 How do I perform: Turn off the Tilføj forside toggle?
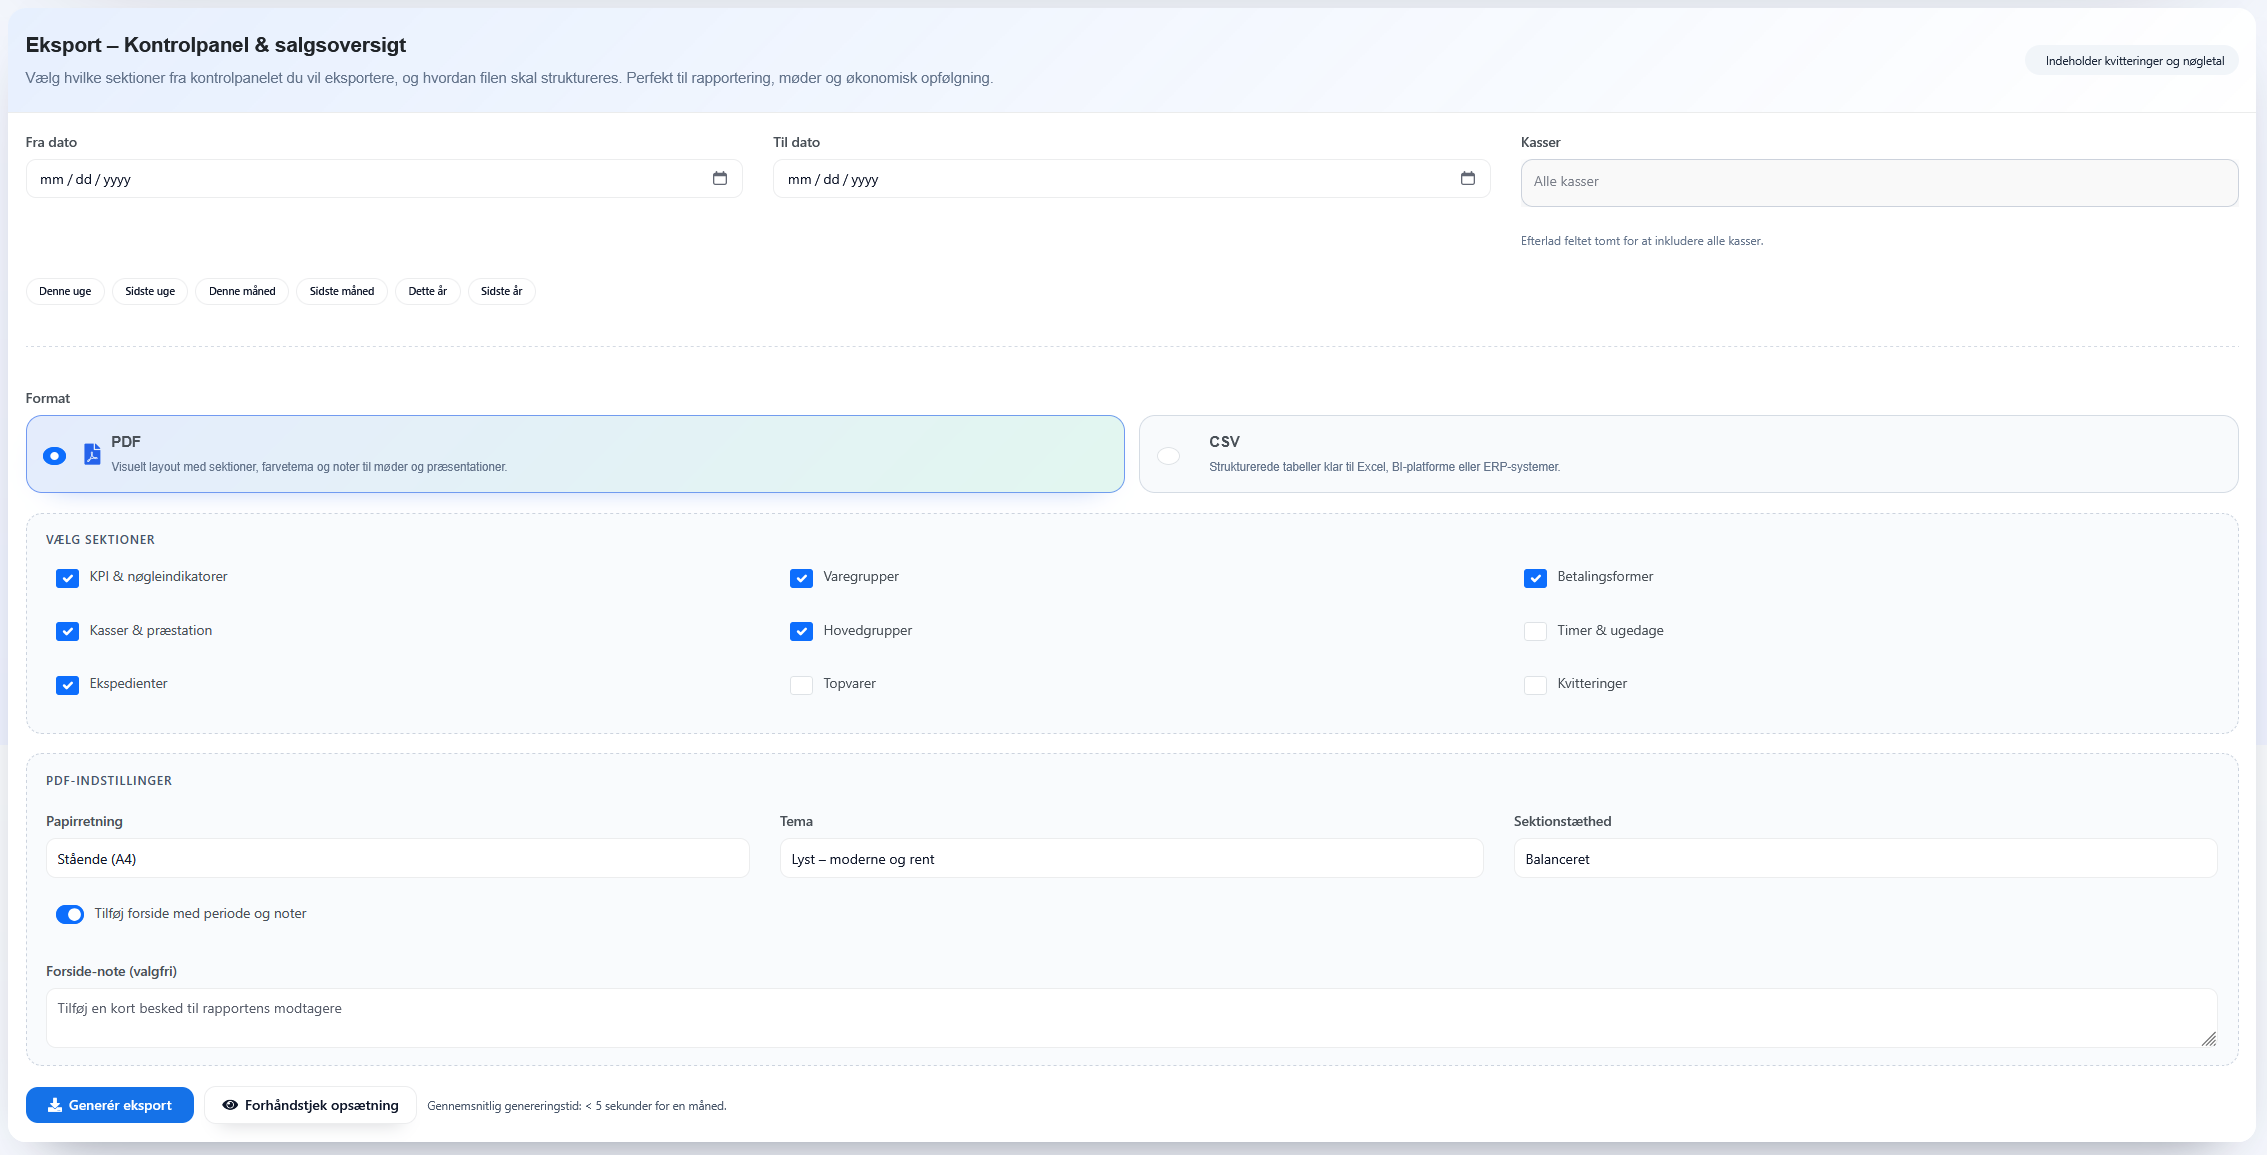point(70,914)
